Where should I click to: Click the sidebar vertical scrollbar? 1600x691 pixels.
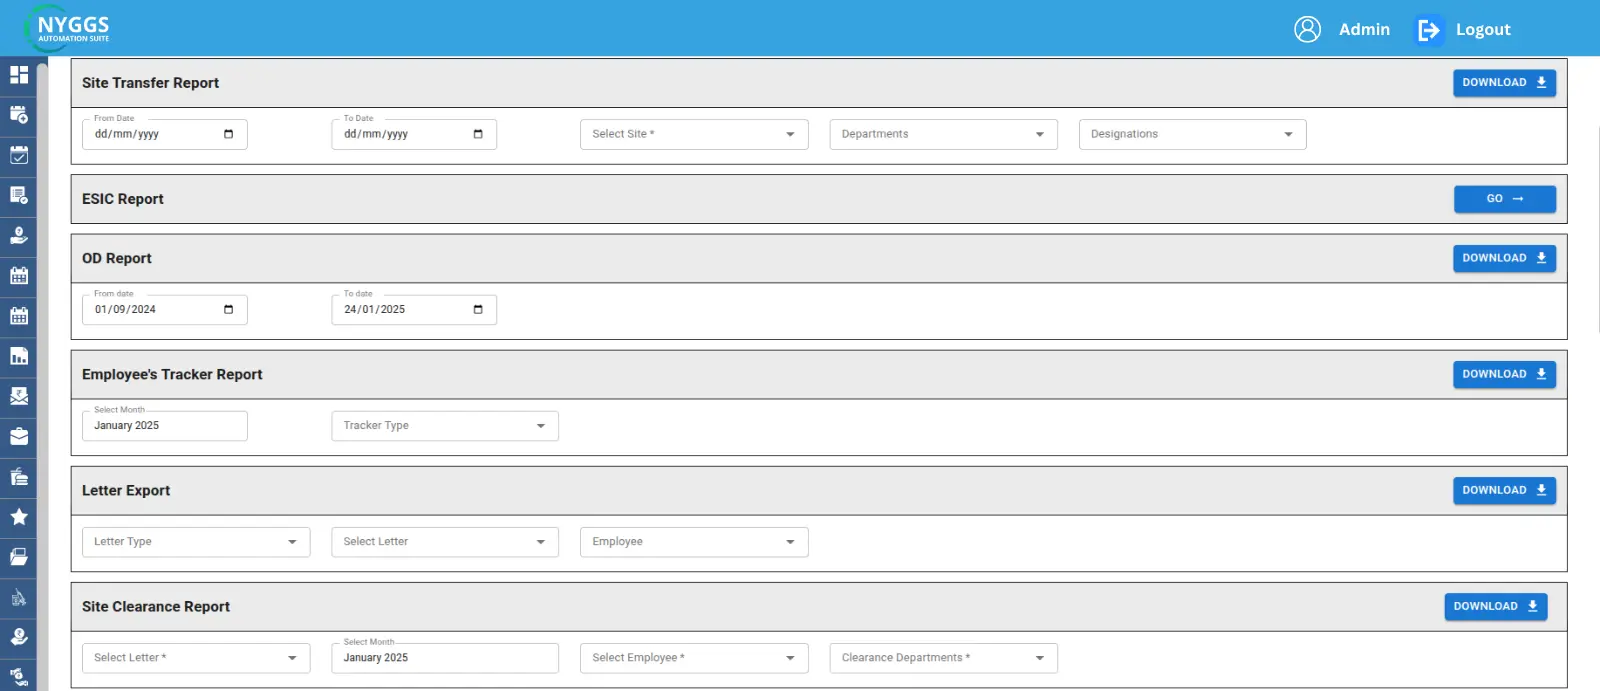[42, 376]
